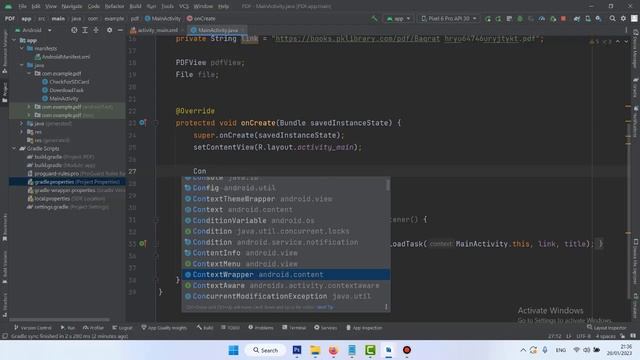Select AndroidManifest.xml in project tree
Screen dimensions: 640x360
62,57
